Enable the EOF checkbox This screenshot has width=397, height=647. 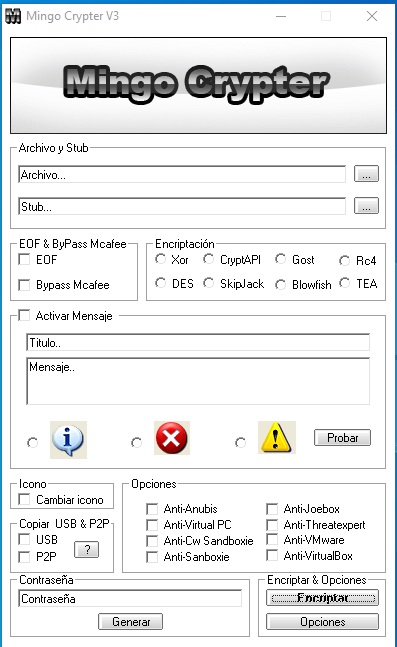point(24,260)
